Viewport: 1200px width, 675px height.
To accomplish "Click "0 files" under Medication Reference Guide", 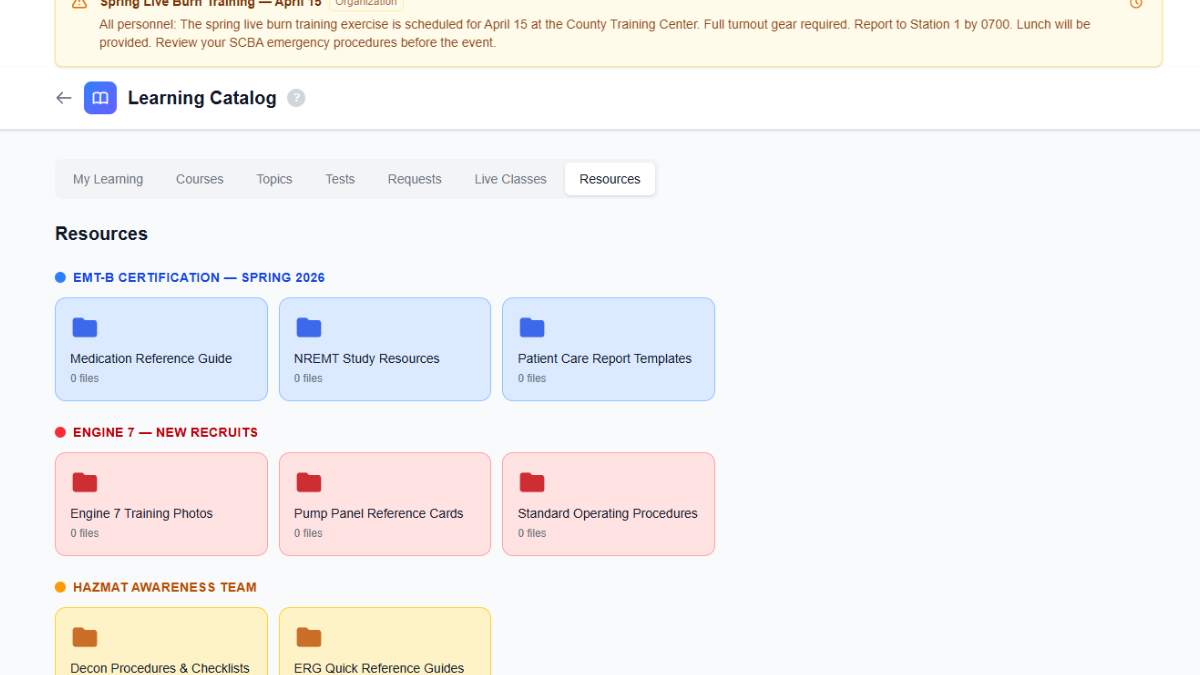I will point(84,379).
